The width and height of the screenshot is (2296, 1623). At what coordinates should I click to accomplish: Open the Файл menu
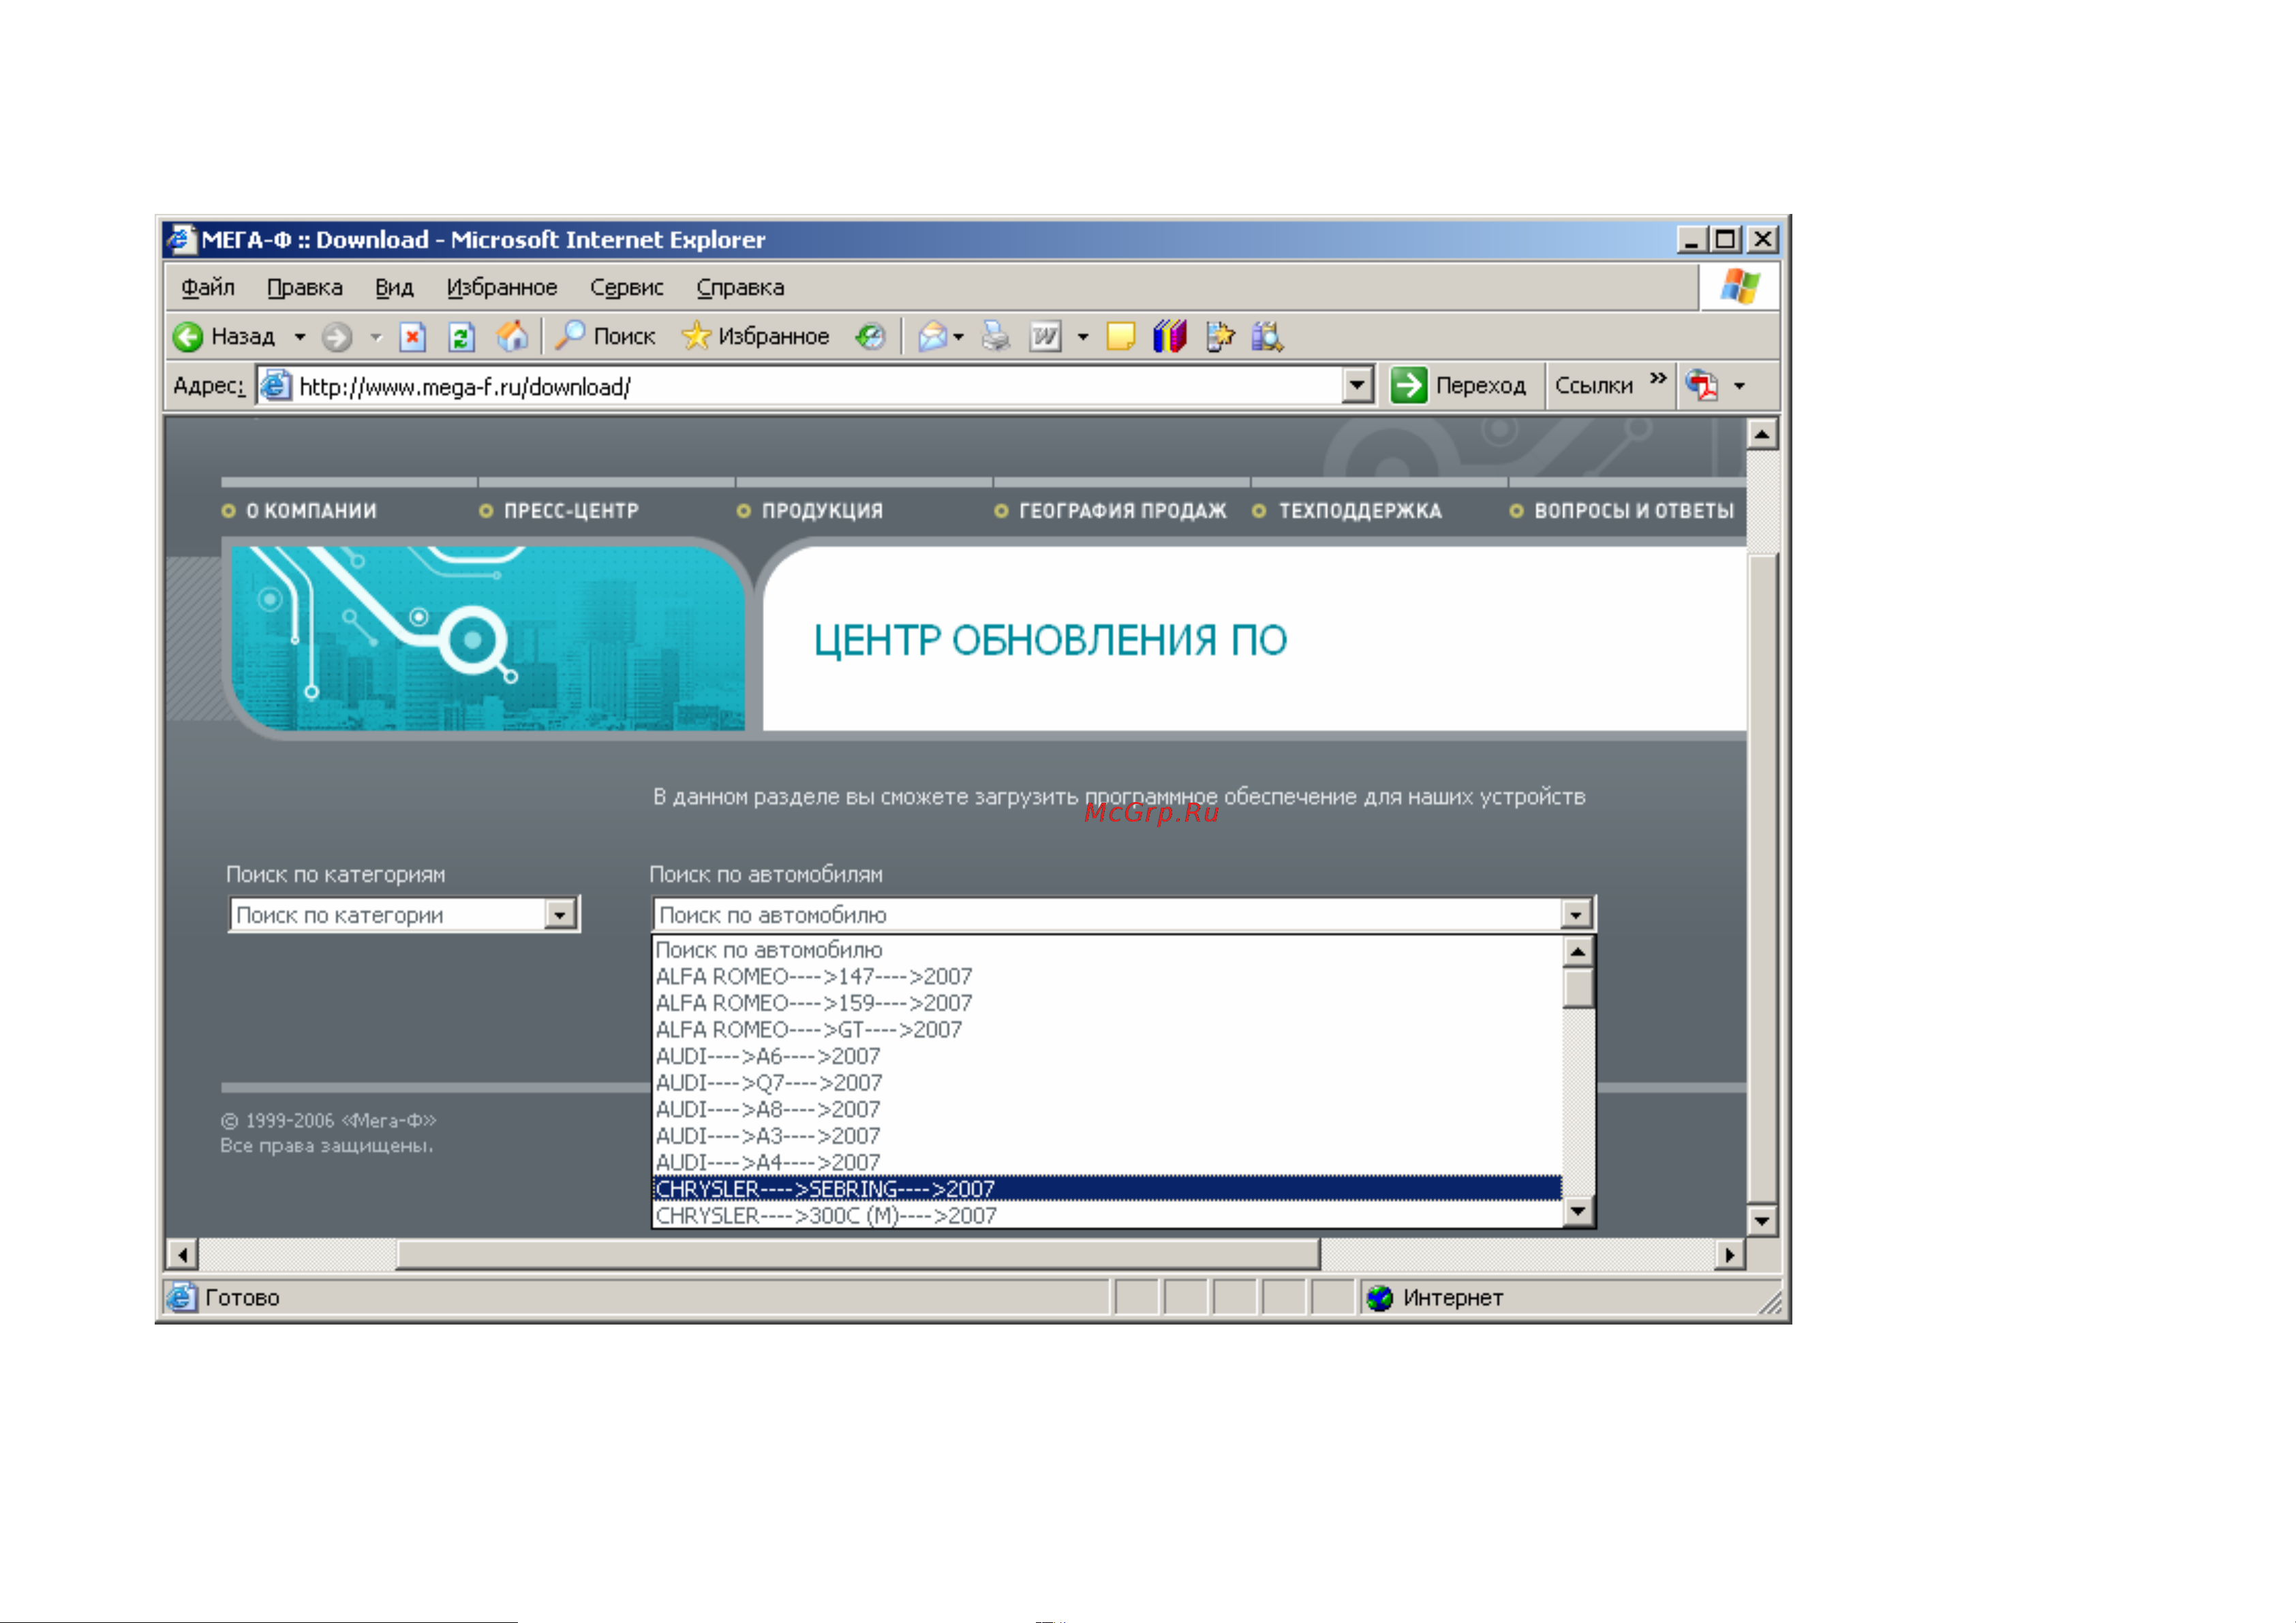coord(207,288)
